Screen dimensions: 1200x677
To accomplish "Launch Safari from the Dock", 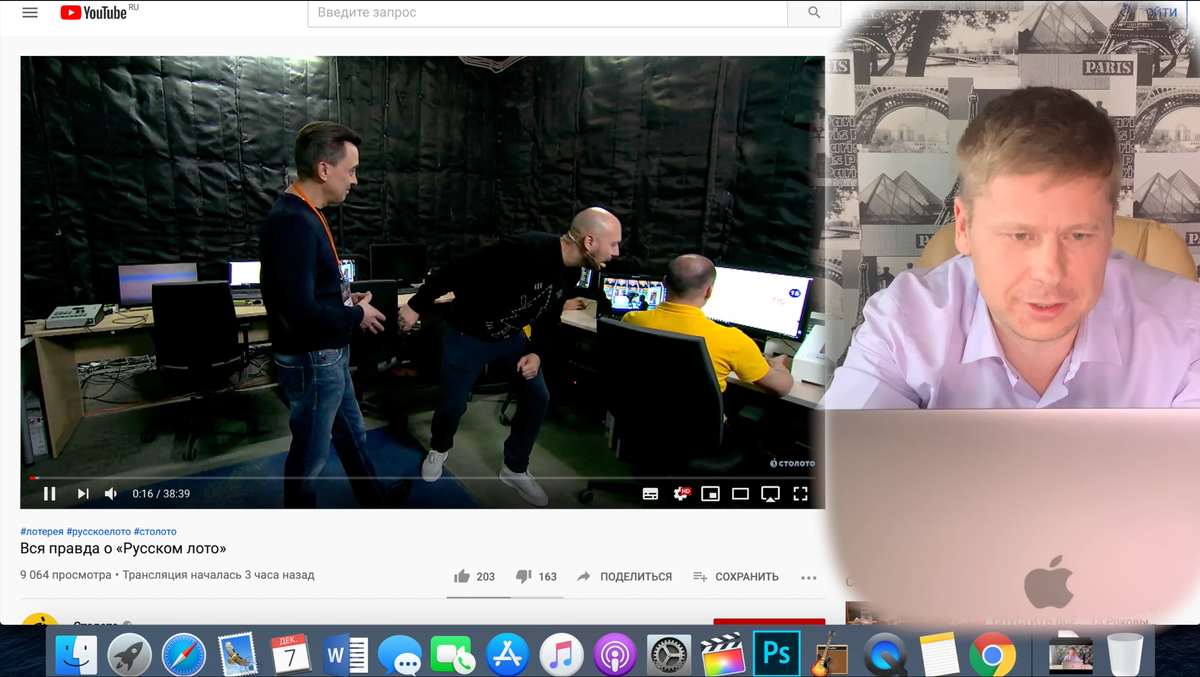I will (x=184, y=655).
